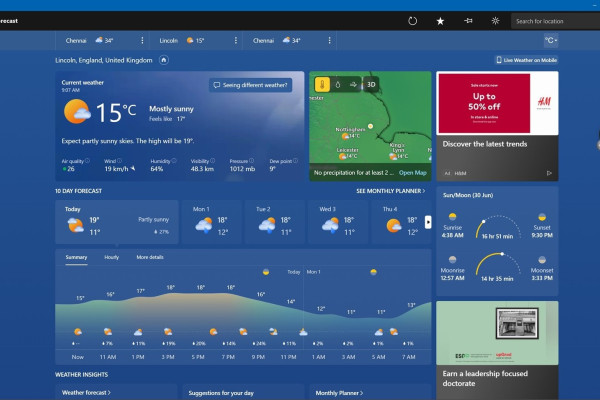600x400 pixels.
Task: Open Monthly Planner insight card
Action: coord(370,392)
